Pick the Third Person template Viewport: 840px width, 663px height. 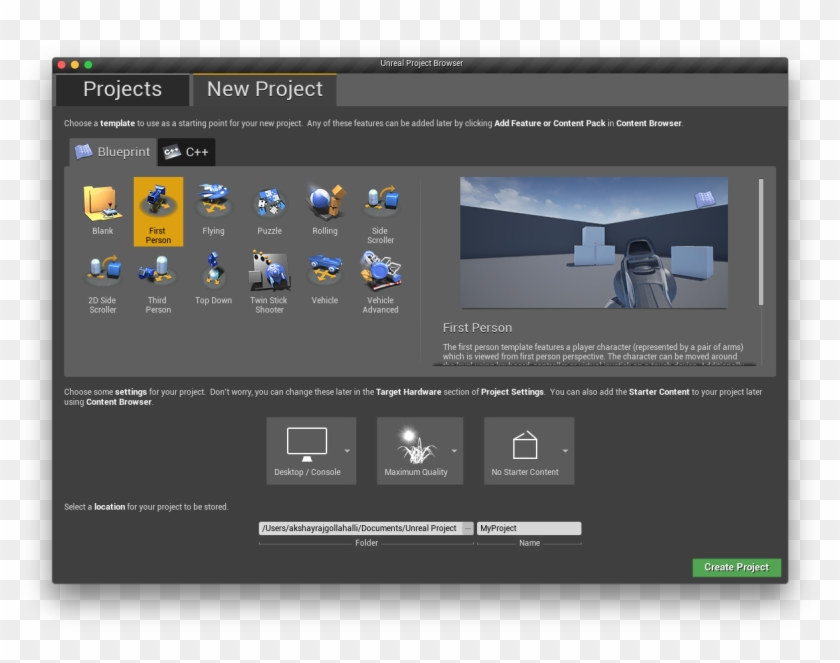pos(158,282)
